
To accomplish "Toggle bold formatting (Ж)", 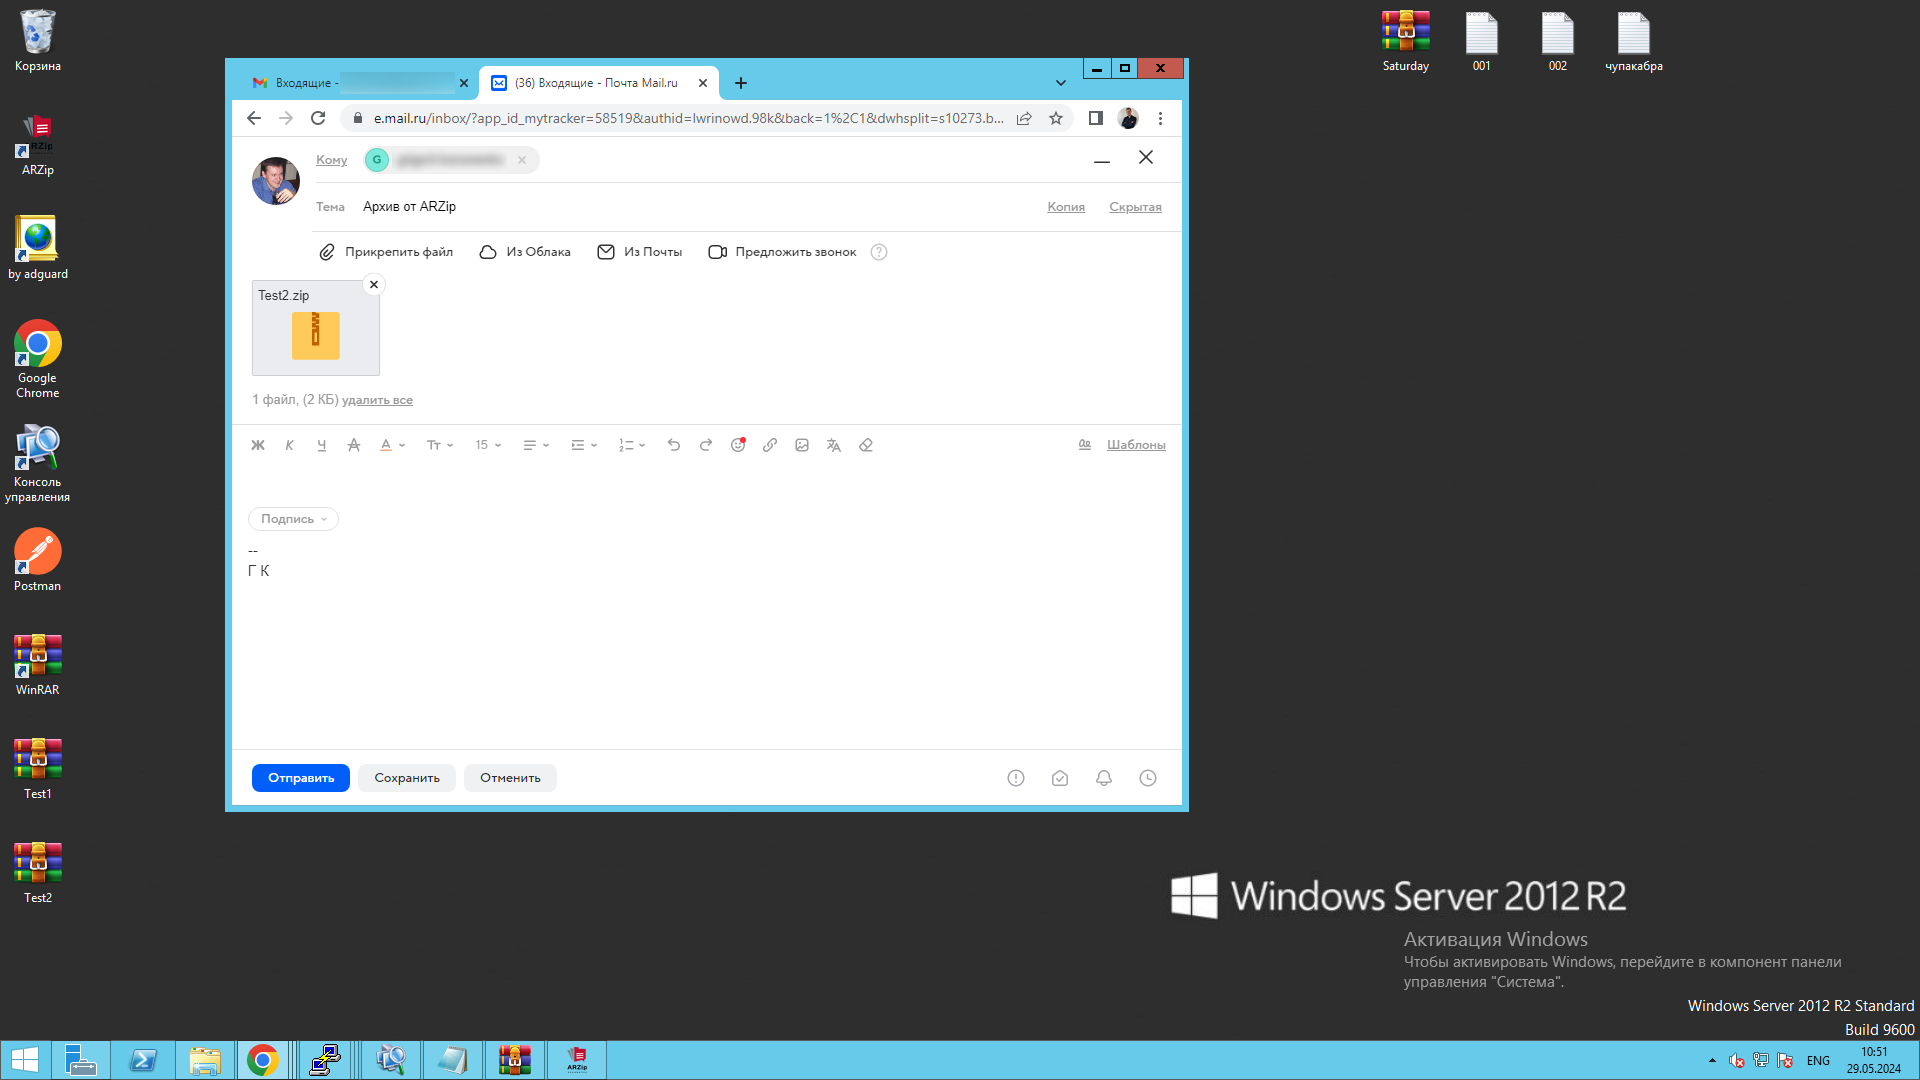I will coord(258,445).
